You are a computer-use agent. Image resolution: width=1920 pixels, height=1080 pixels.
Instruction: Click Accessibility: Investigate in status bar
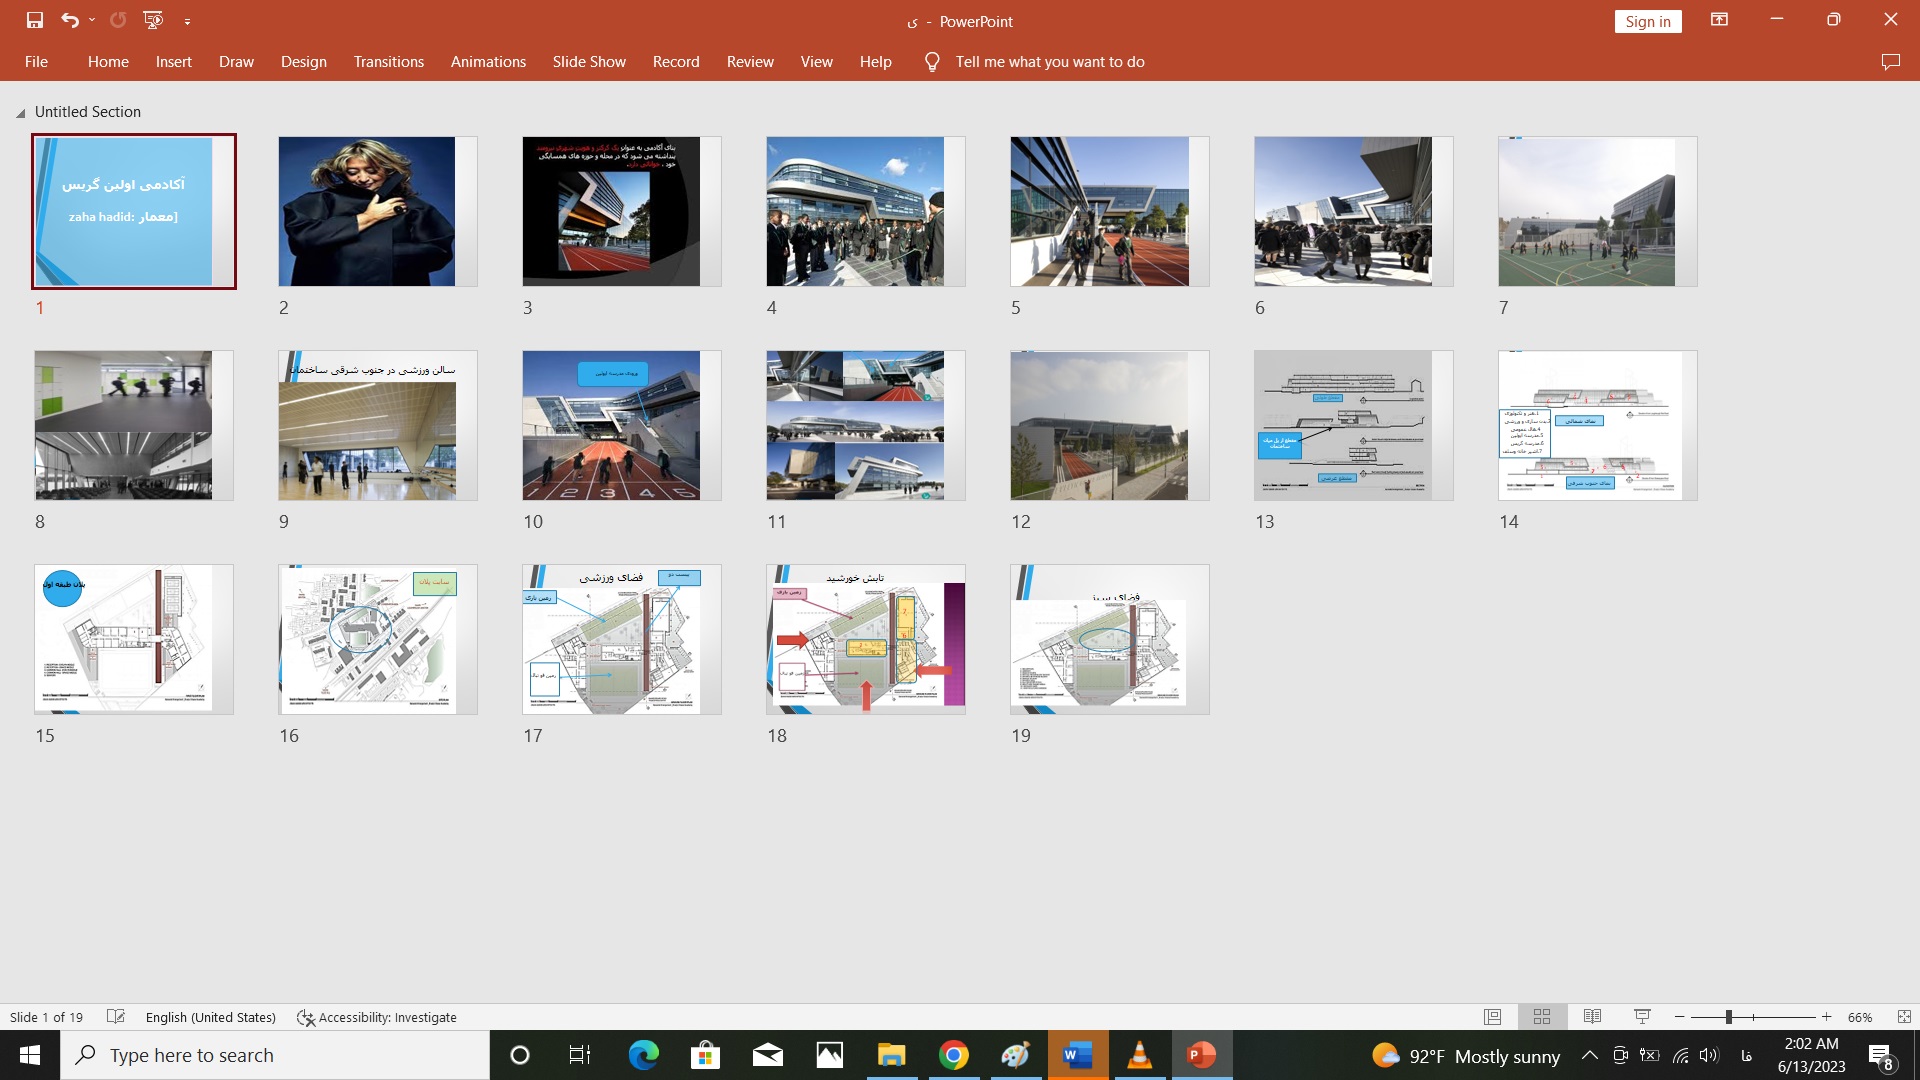(377, 1017)
